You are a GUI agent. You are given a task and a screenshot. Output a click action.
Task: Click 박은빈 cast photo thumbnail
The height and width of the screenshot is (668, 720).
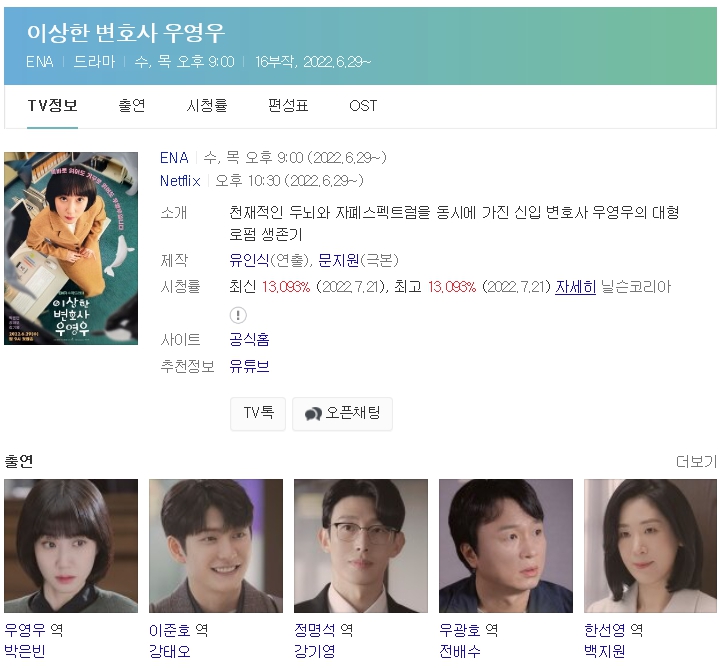[71, 546]
